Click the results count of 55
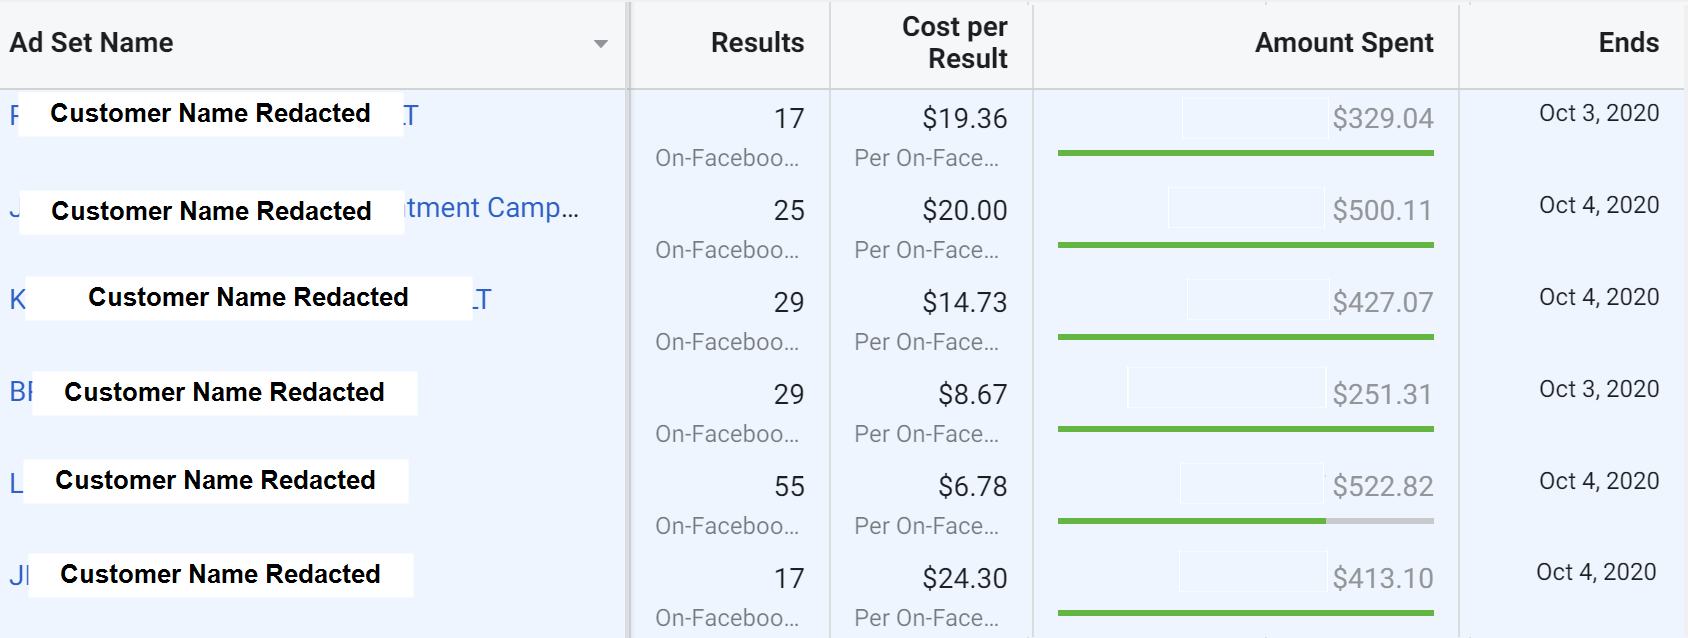 789,487
